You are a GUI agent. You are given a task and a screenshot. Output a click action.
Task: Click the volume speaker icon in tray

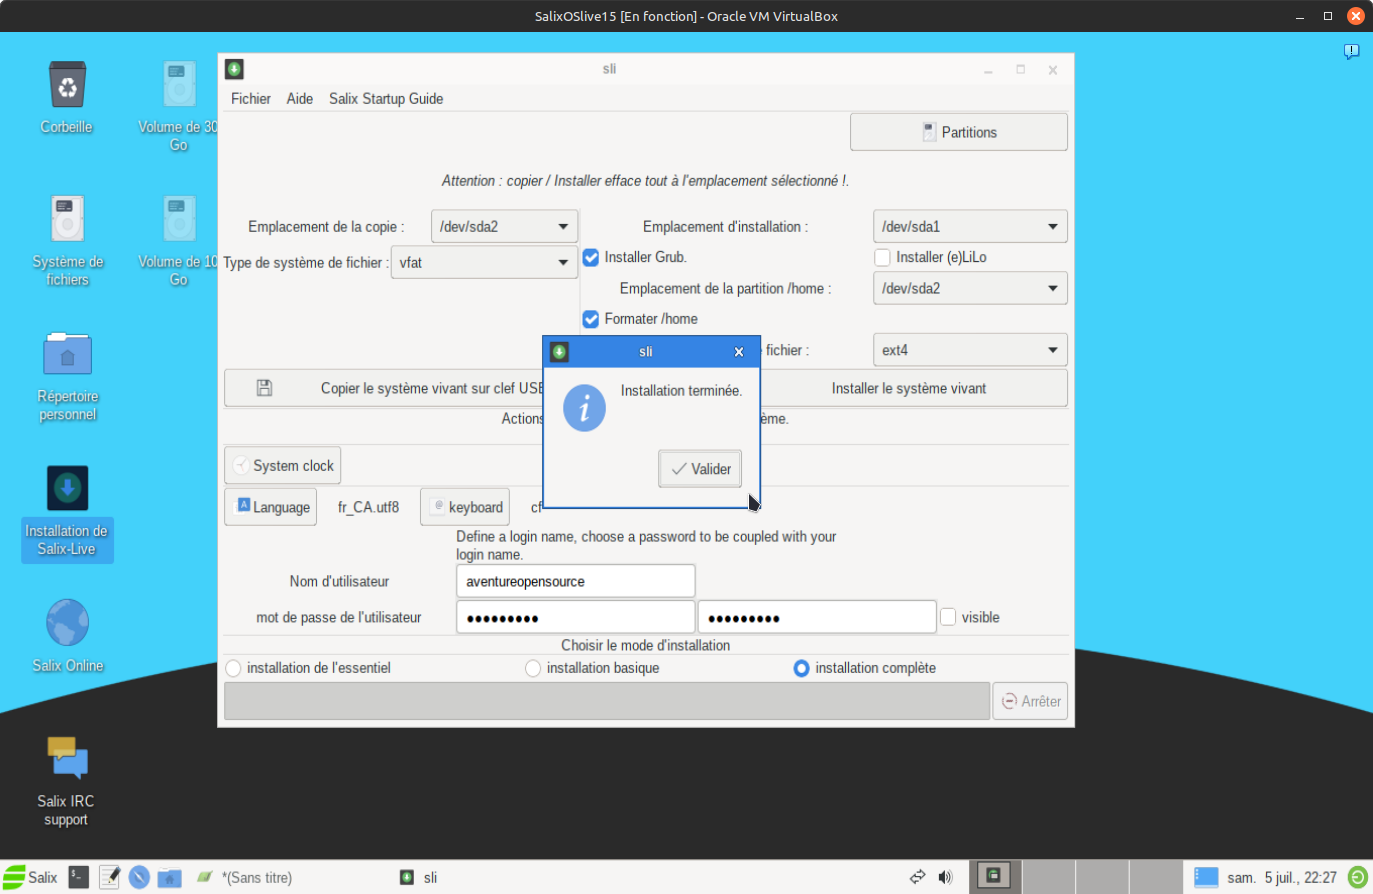tap(945, 877)
